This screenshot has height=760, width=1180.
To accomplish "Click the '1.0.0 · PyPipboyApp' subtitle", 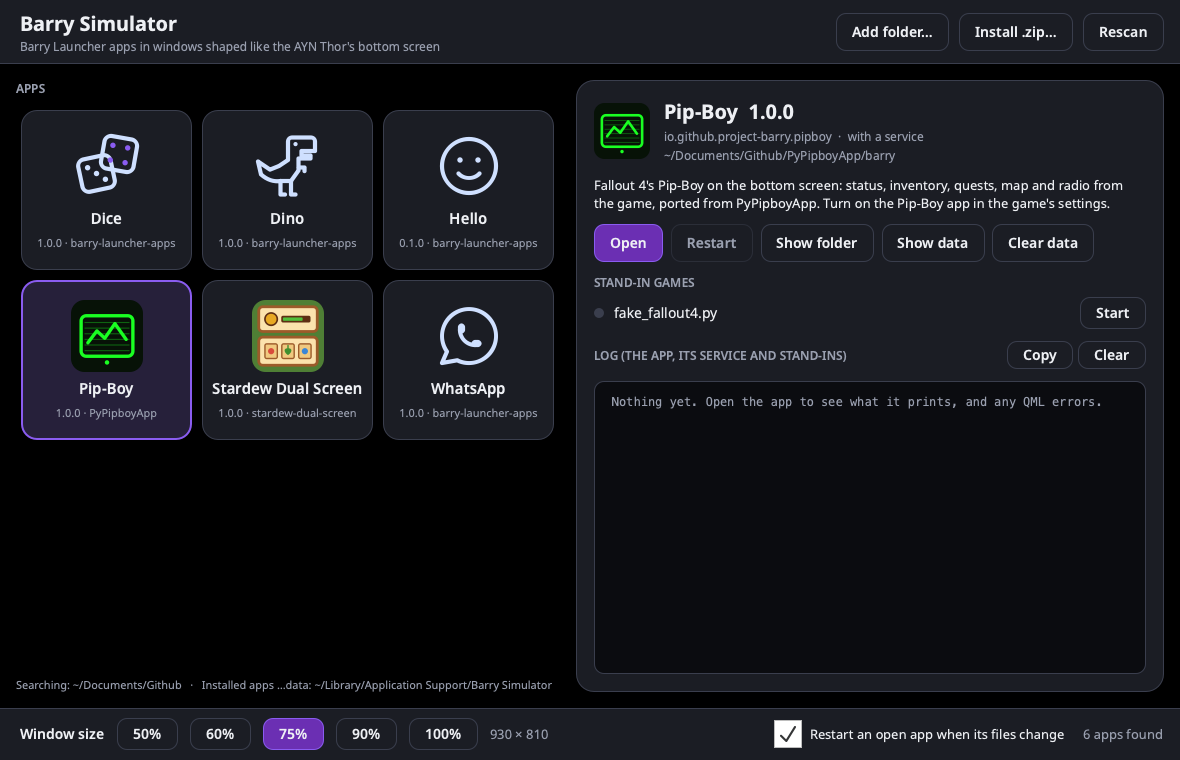I will 106,413.
